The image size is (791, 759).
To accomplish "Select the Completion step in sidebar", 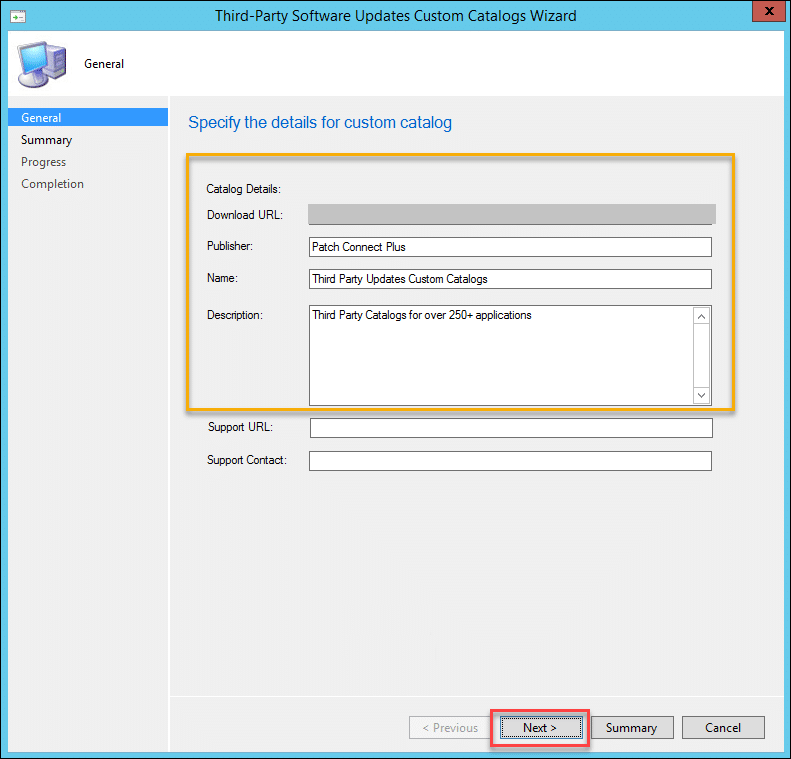I will (52, 184).
